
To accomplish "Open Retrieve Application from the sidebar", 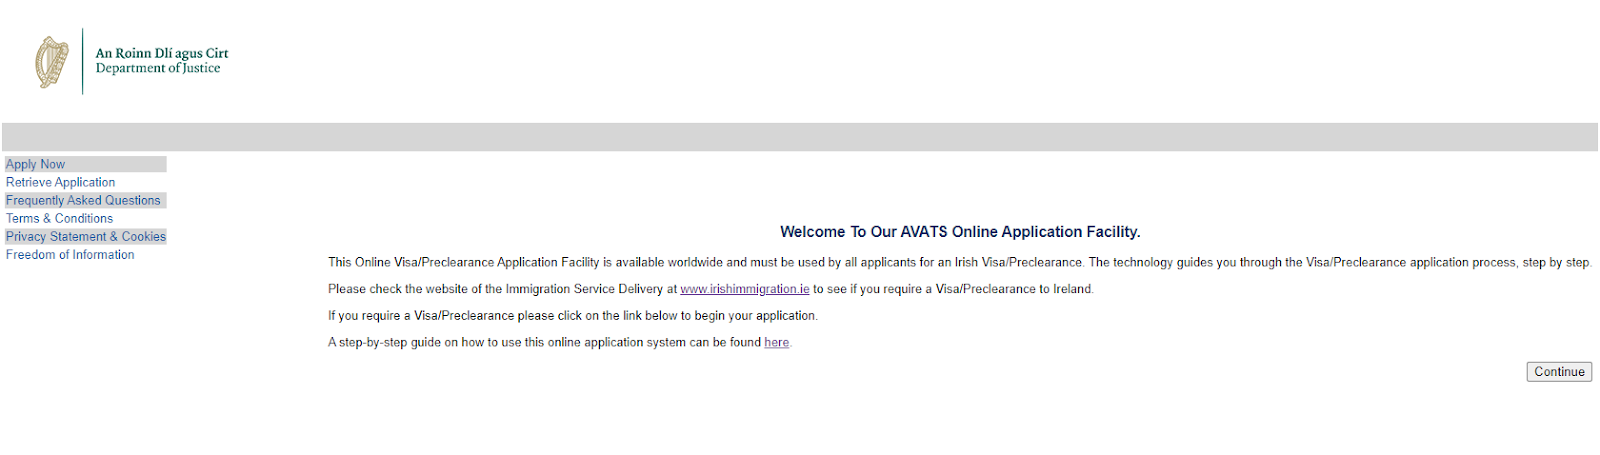I will 60,182.
